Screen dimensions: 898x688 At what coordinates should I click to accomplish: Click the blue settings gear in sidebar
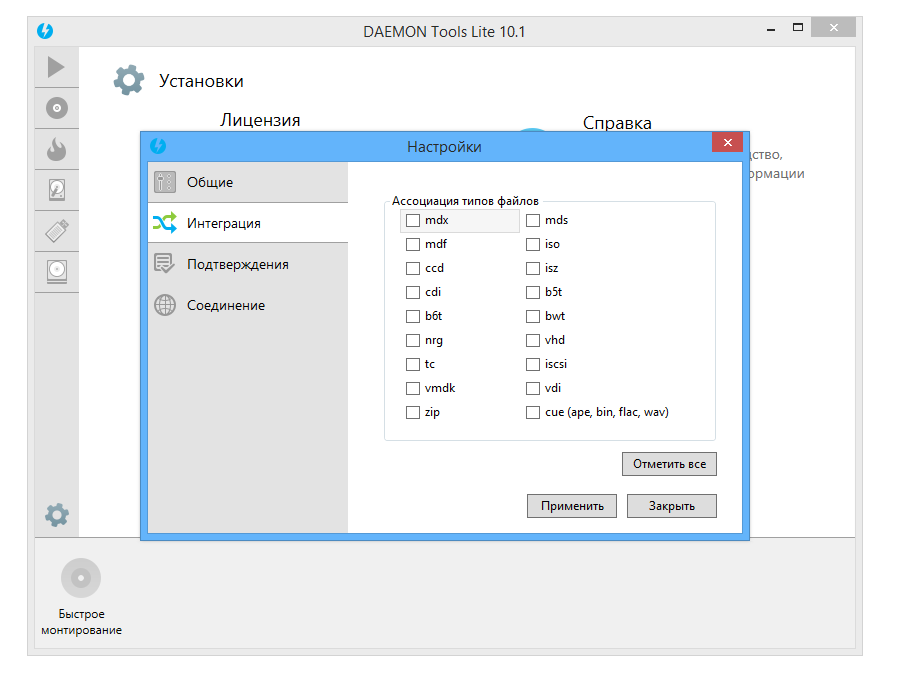[57, 515]
